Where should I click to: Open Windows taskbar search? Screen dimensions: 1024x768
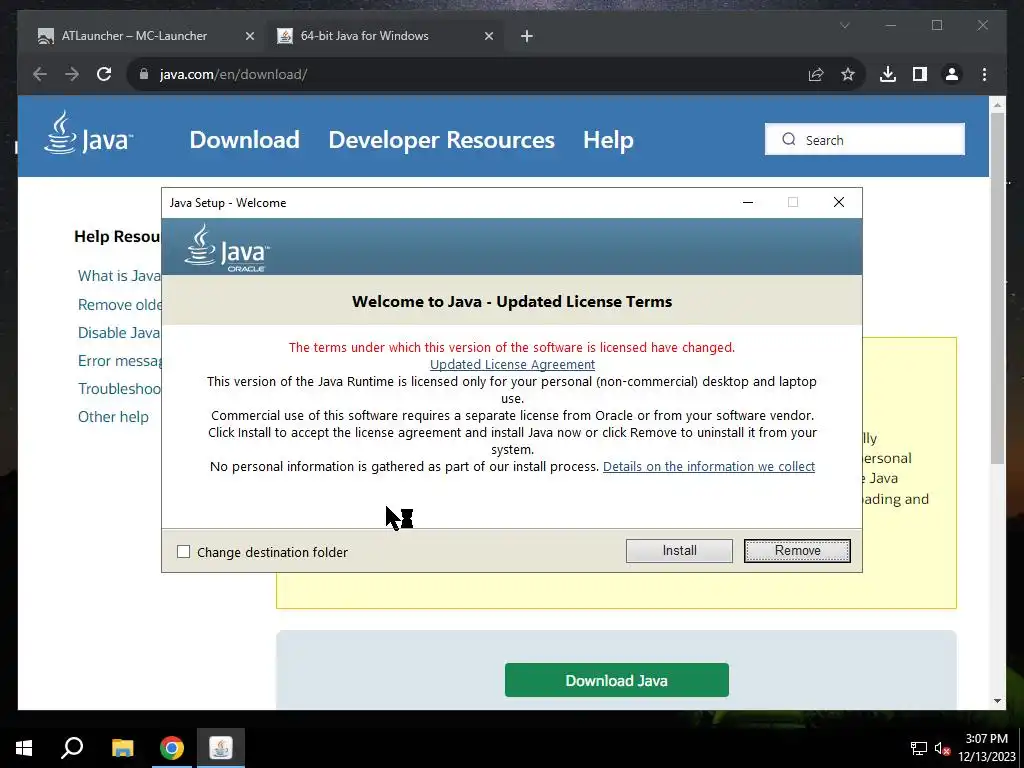(x=72, y=748)
